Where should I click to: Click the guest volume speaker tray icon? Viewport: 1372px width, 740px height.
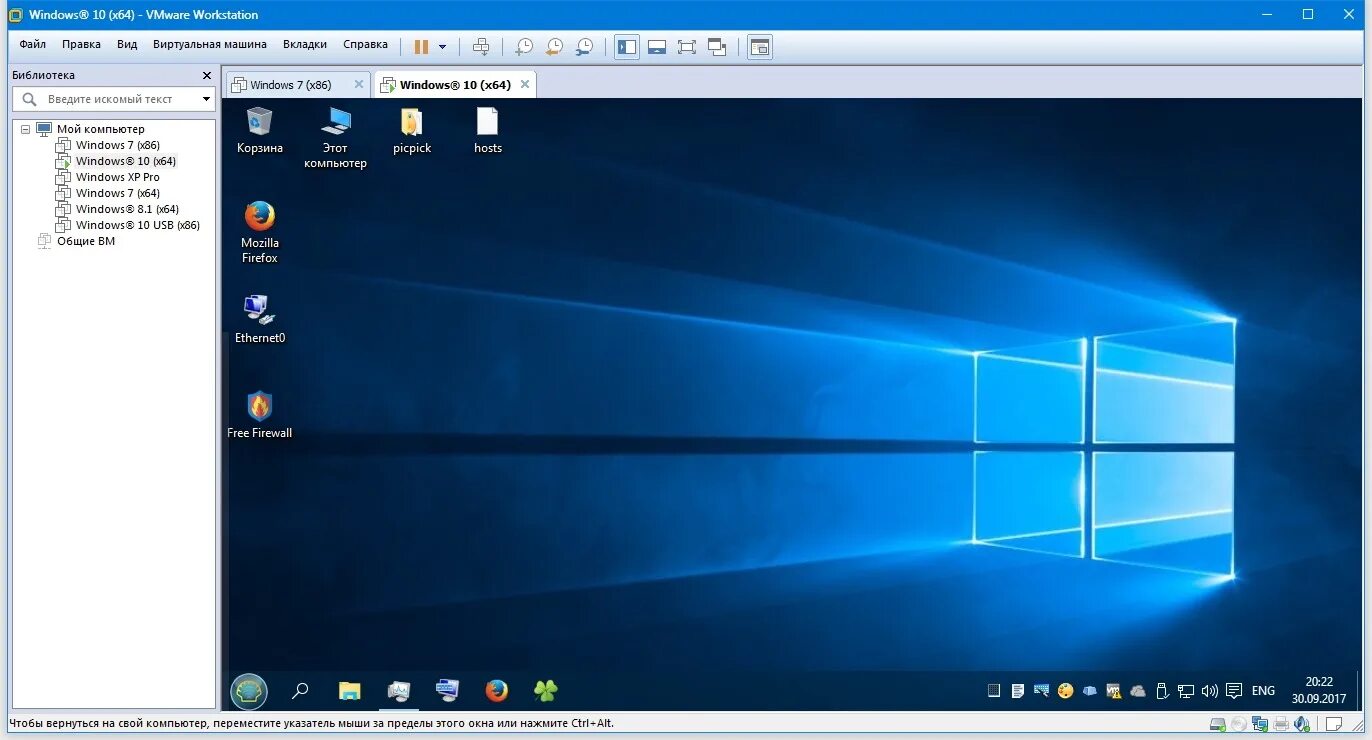click(x=1210, y=690)
